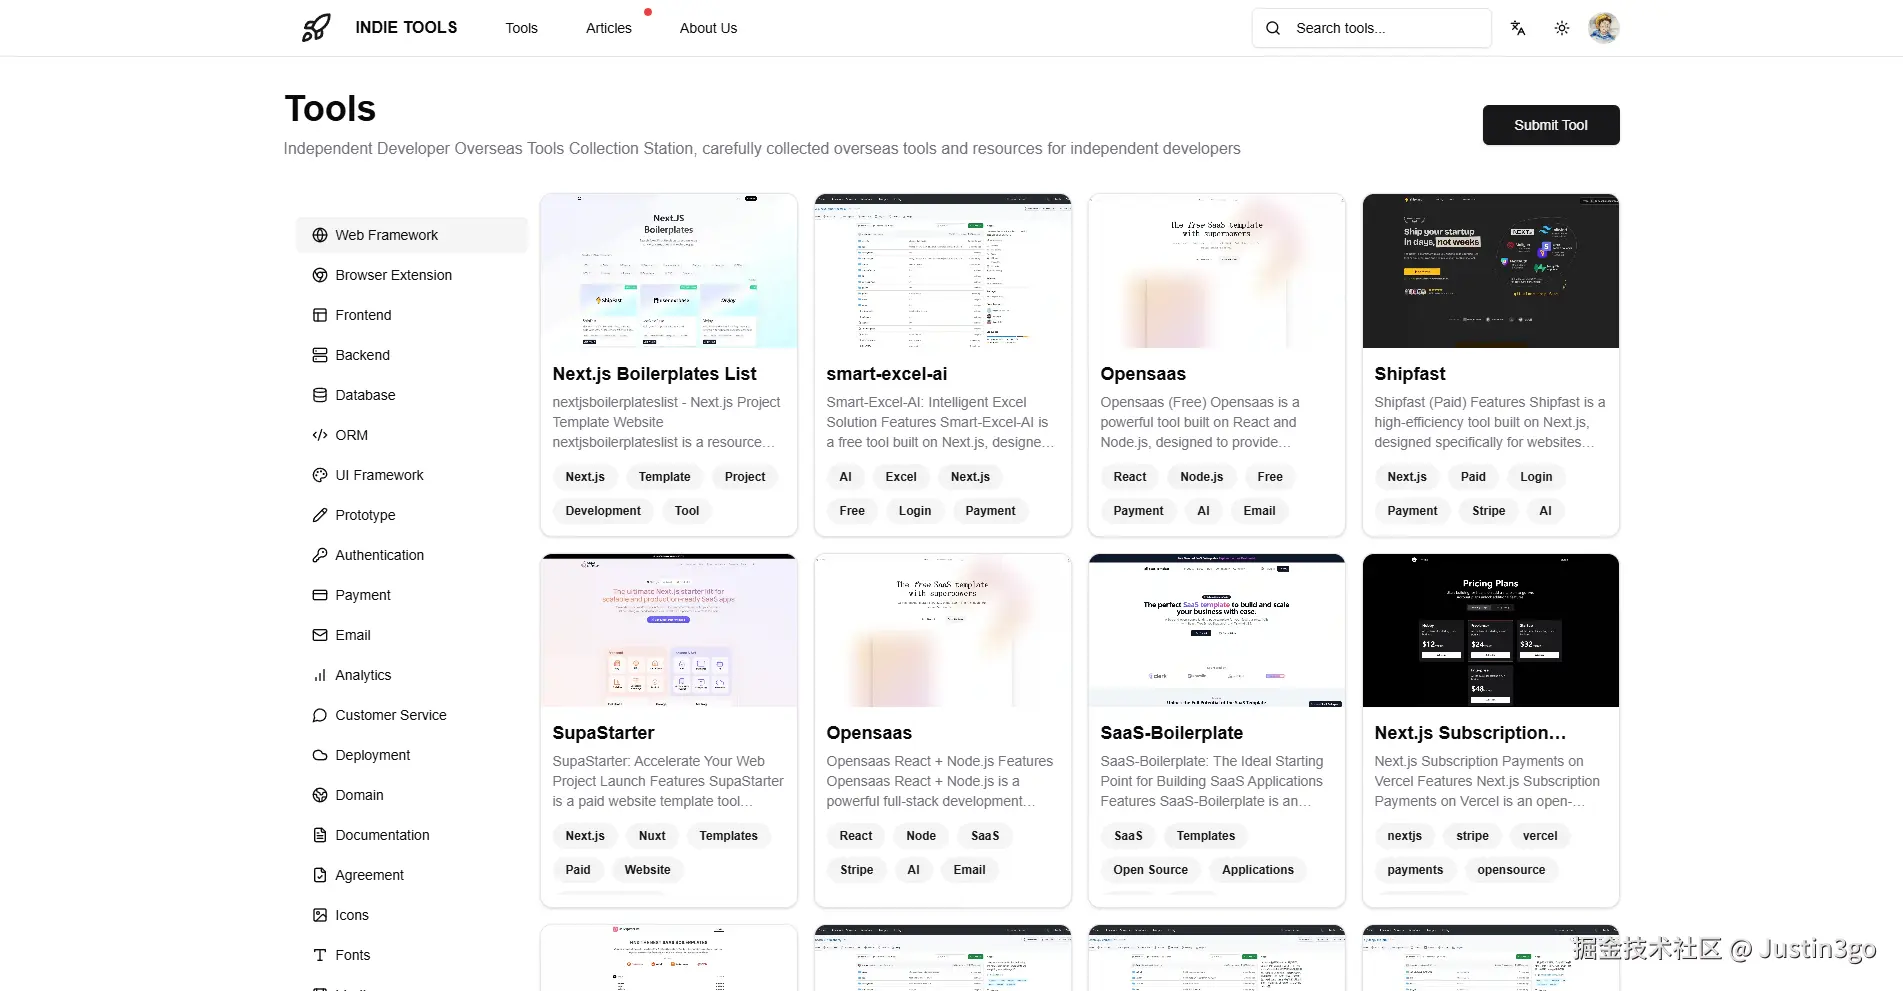Click the Template tag on Next.js Boilerplates card

(665, 477)
